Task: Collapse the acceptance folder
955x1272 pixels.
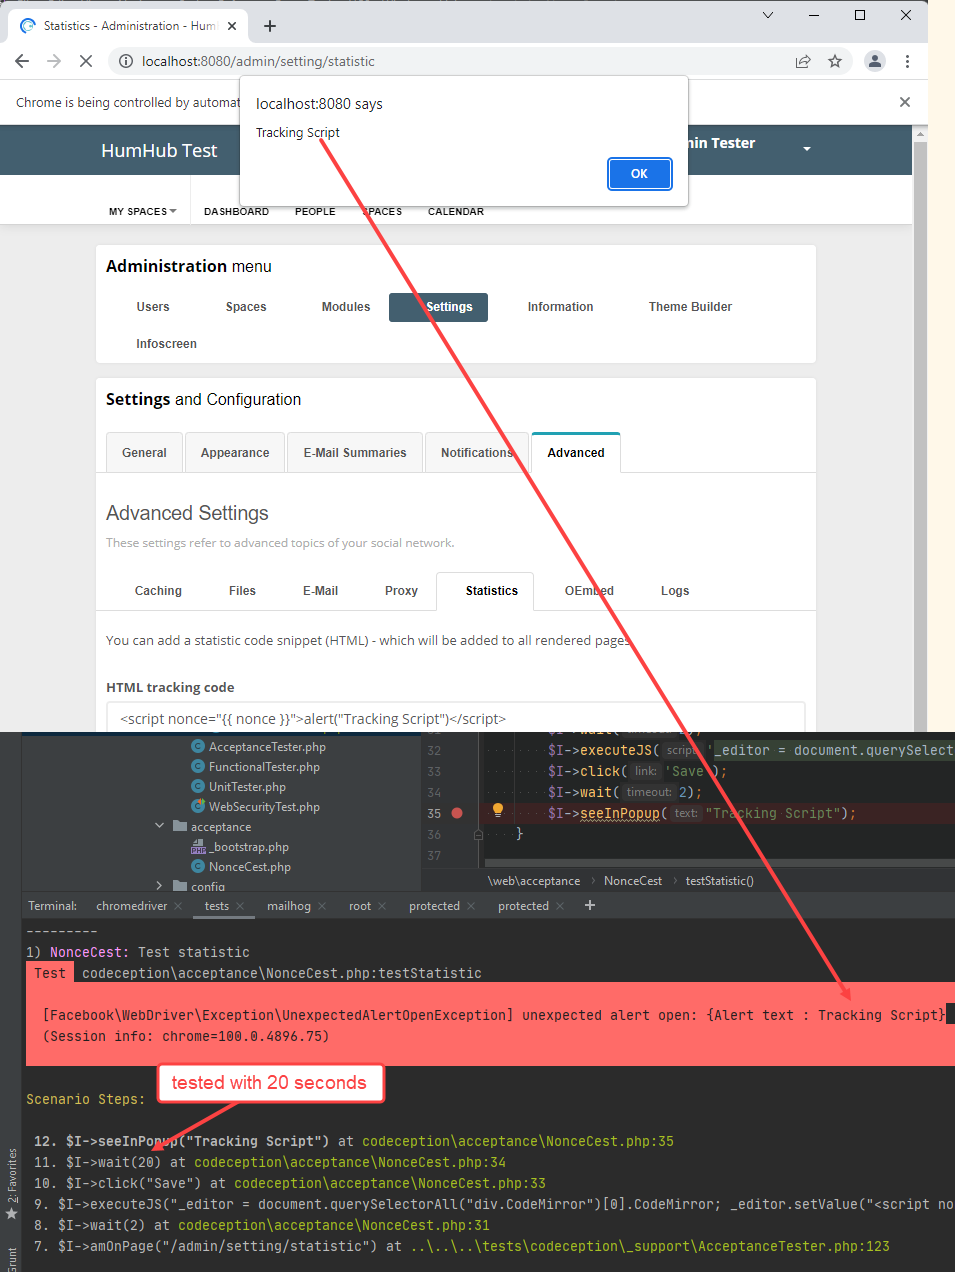Action: tap(159, 826)
